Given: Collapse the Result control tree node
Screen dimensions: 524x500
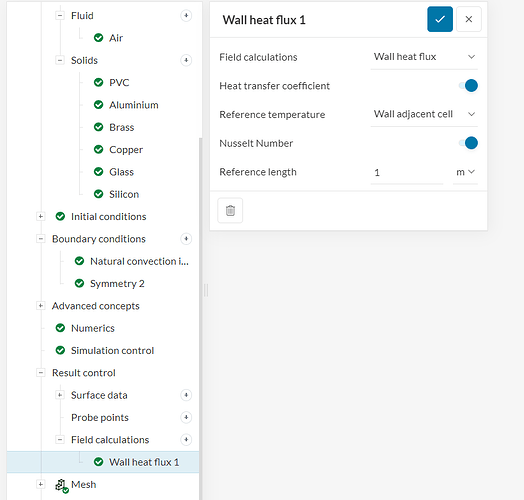Looking at the screenshot, I should coord(40,373).
